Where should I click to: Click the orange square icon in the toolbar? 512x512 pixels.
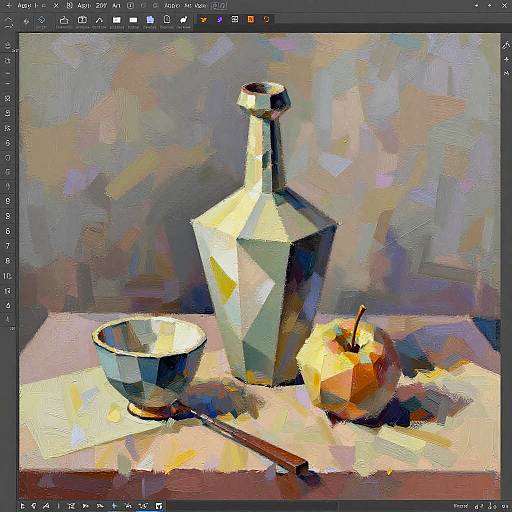click(251, 20)
